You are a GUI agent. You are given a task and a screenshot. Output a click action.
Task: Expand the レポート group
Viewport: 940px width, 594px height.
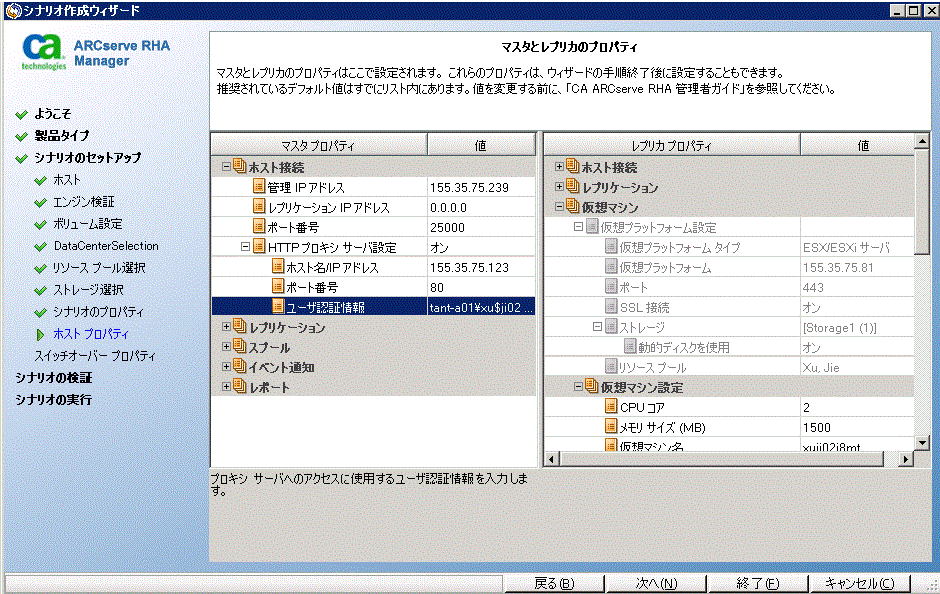226,387
